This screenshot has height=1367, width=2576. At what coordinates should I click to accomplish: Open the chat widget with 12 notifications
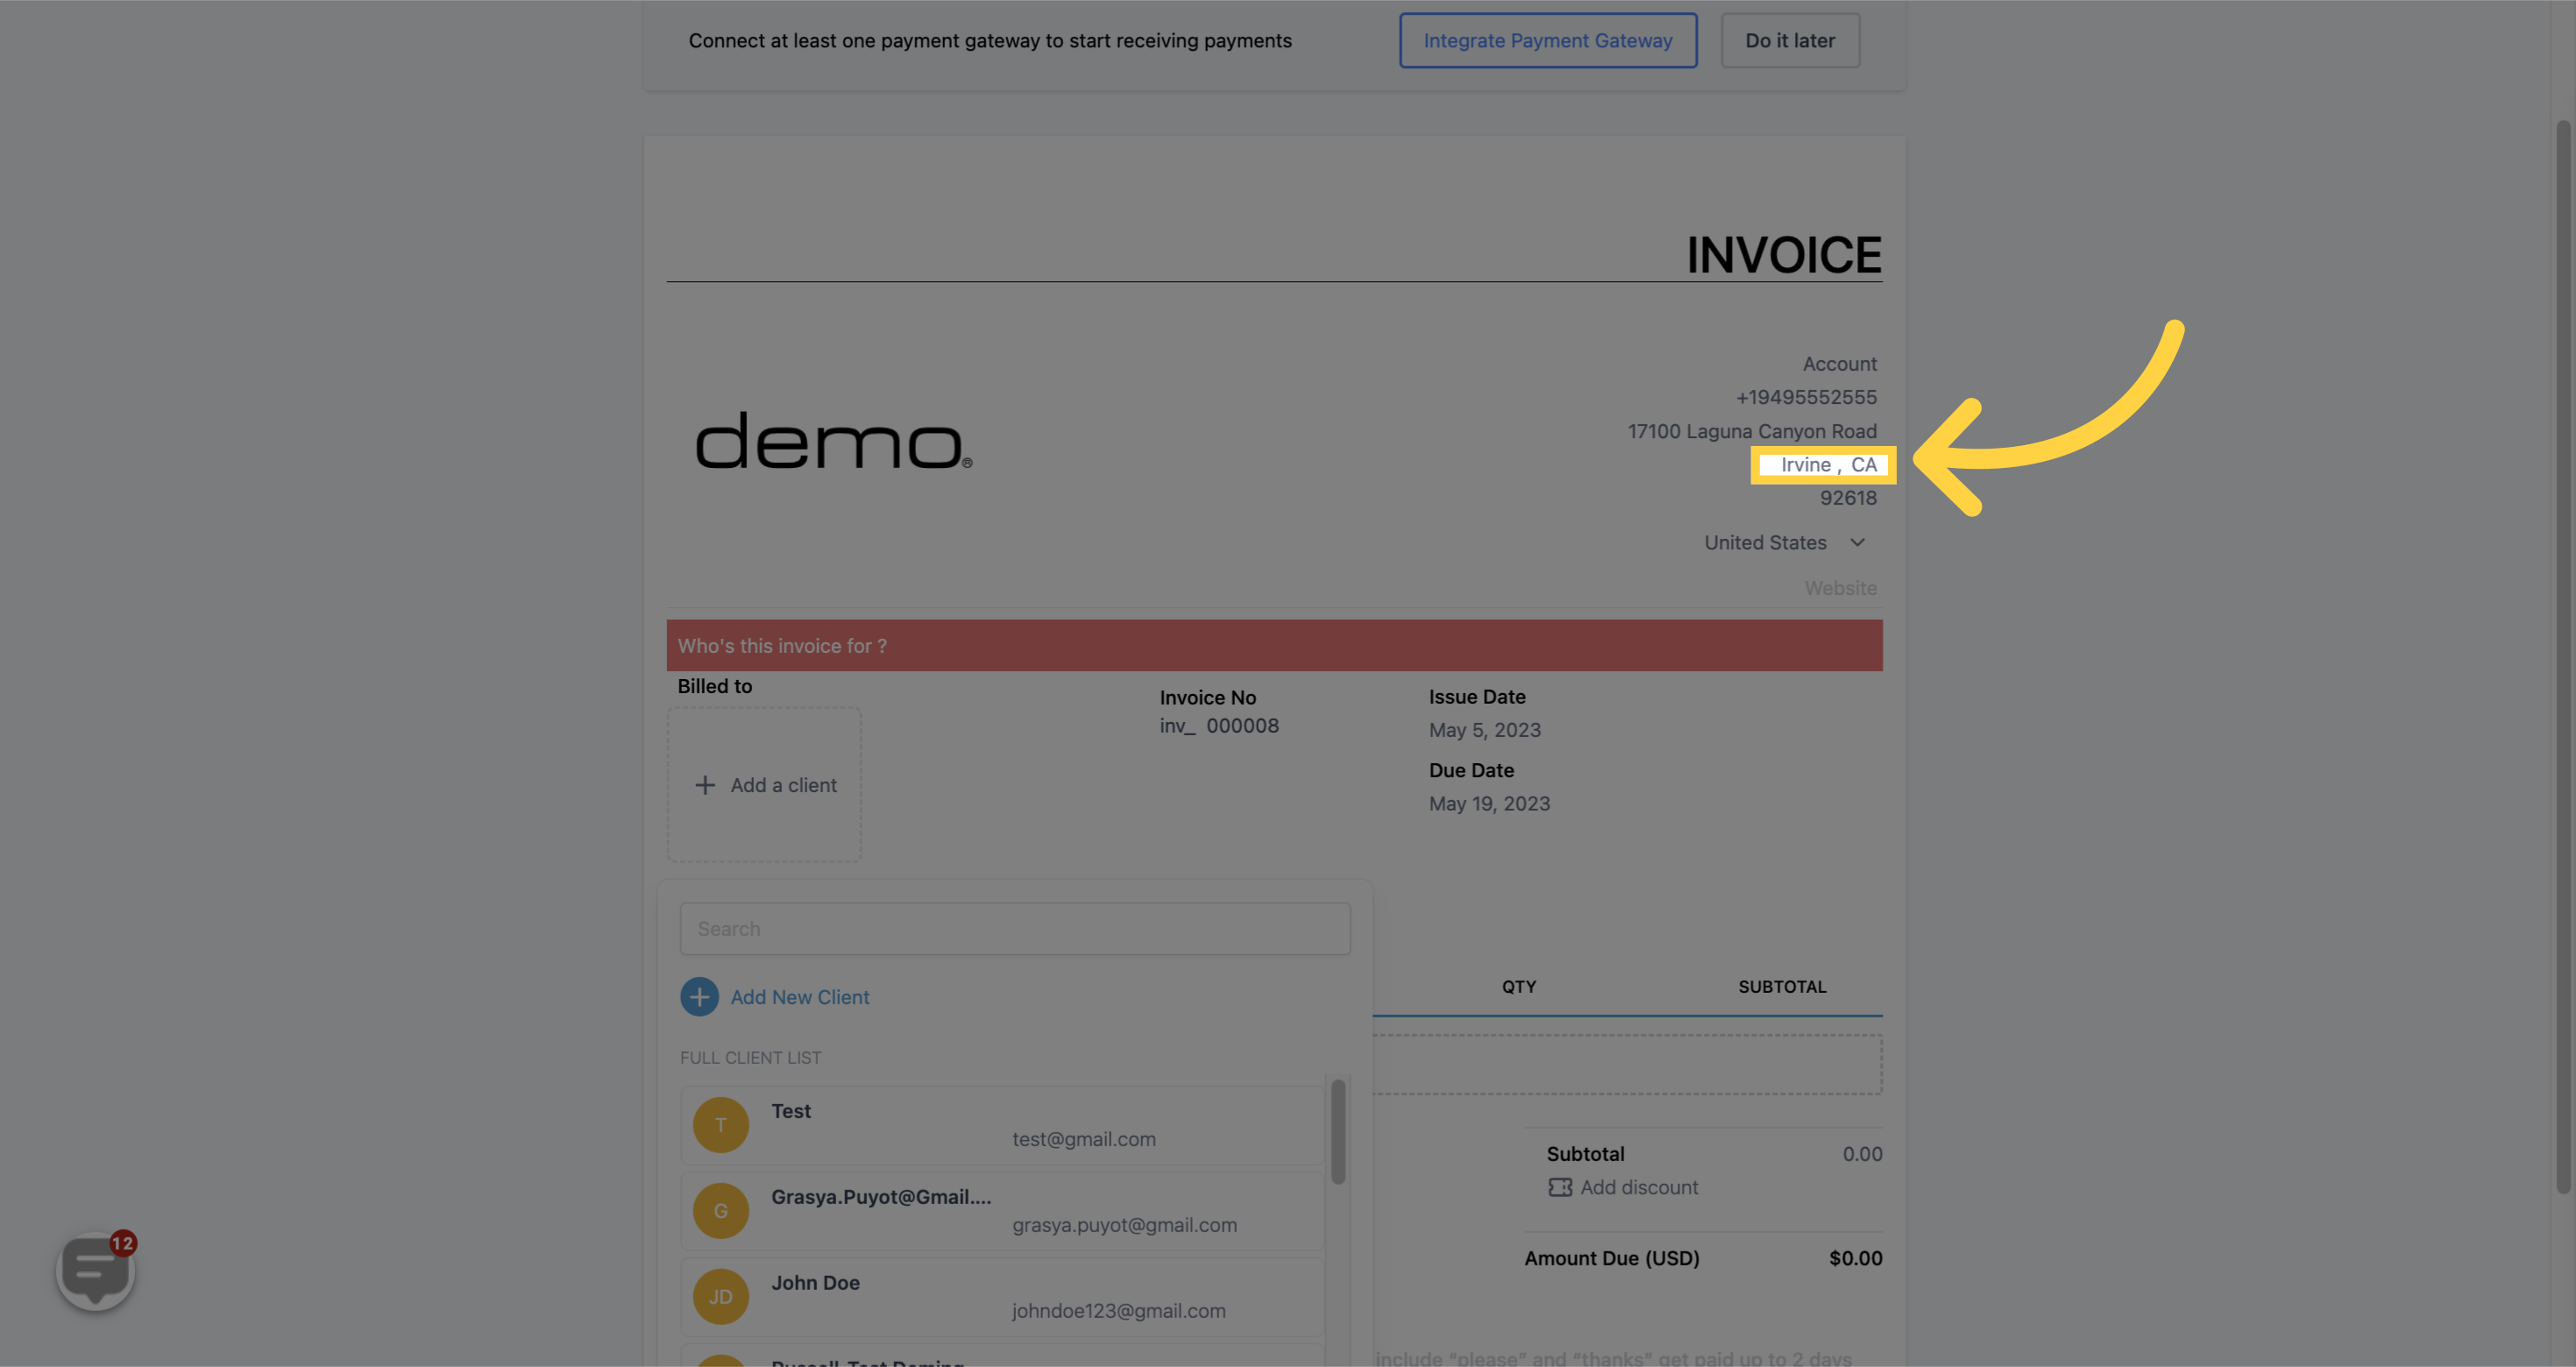coord(95,1271)
